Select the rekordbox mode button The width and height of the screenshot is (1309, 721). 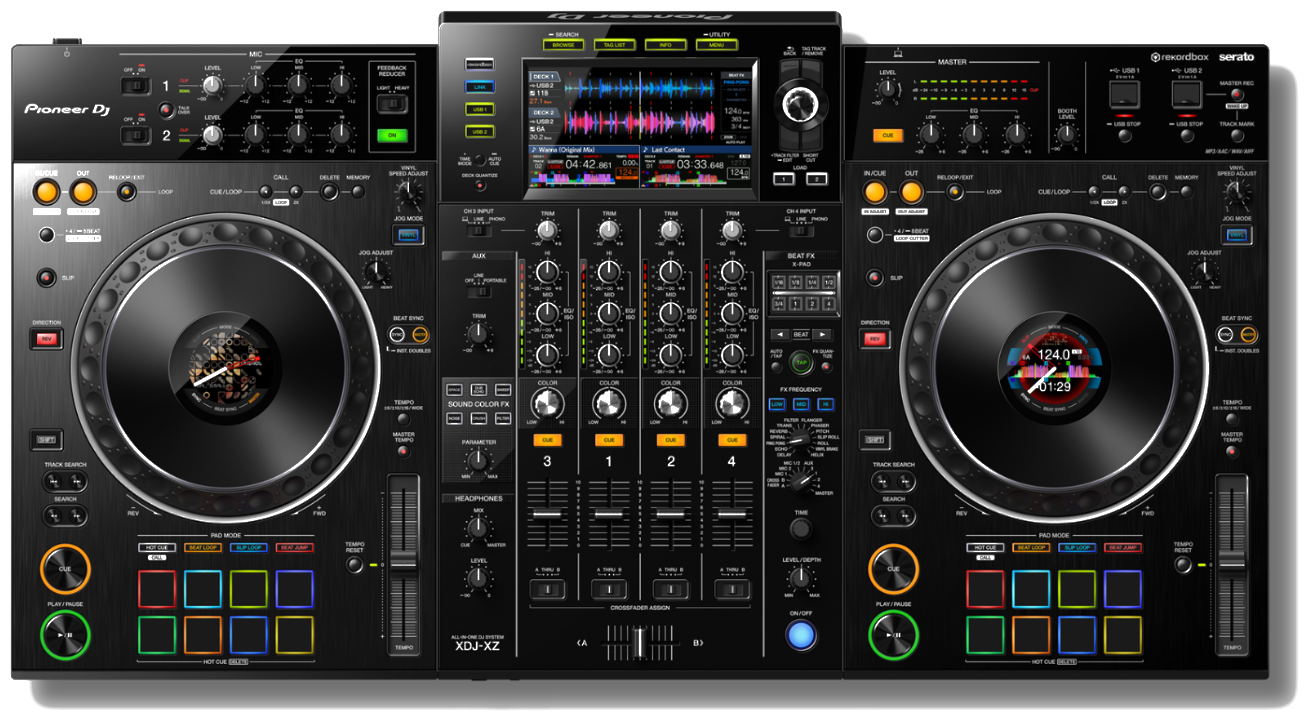[x=480, y=65]
